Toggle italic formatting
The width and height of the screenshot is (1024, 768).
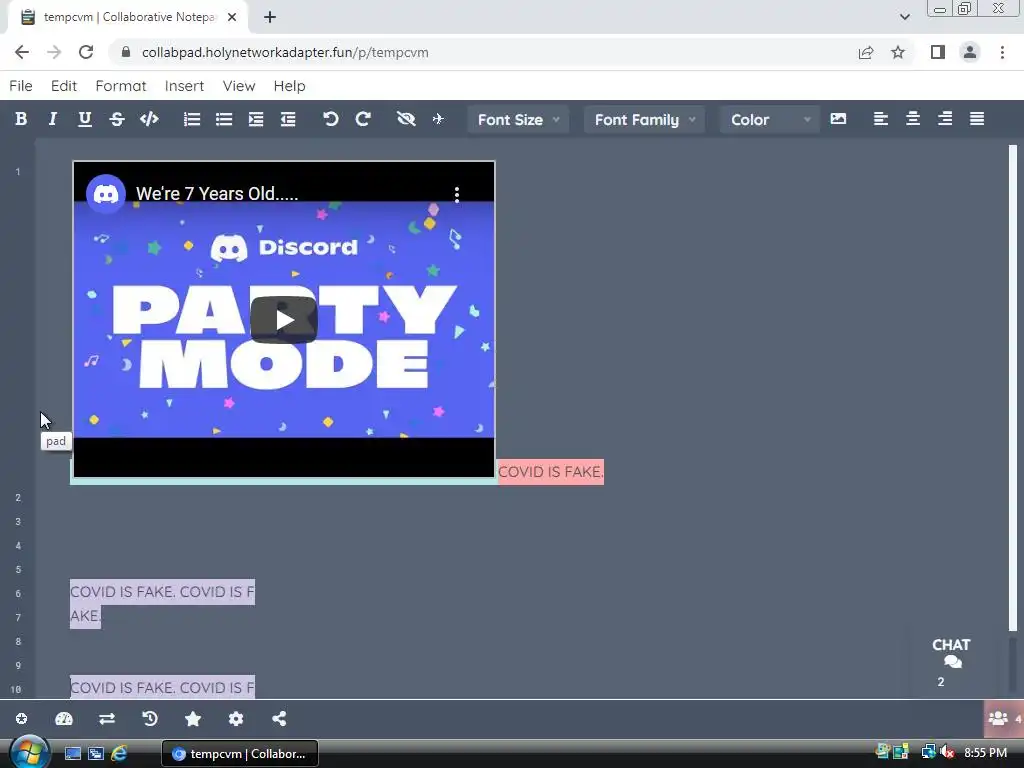(53, 119)
